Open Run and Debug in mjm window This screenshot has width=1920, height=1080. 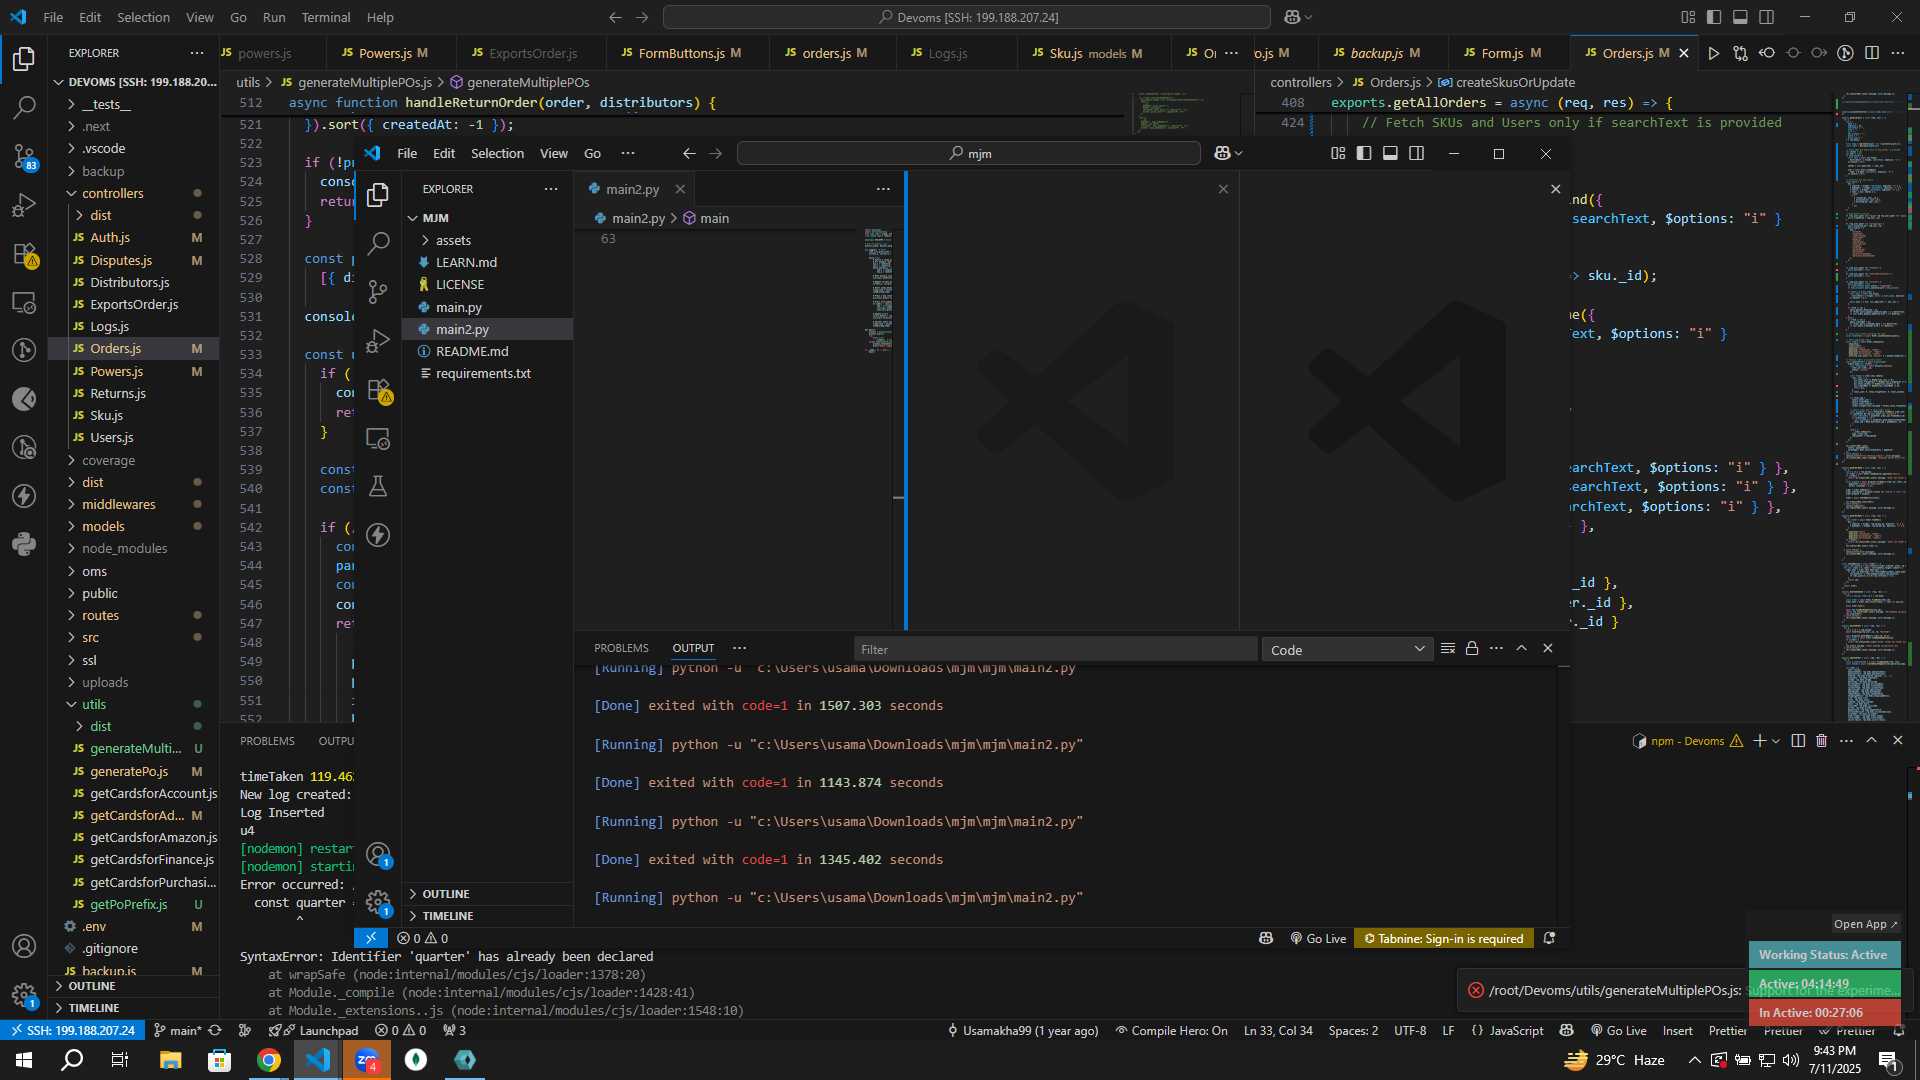[x=378, y=340]
